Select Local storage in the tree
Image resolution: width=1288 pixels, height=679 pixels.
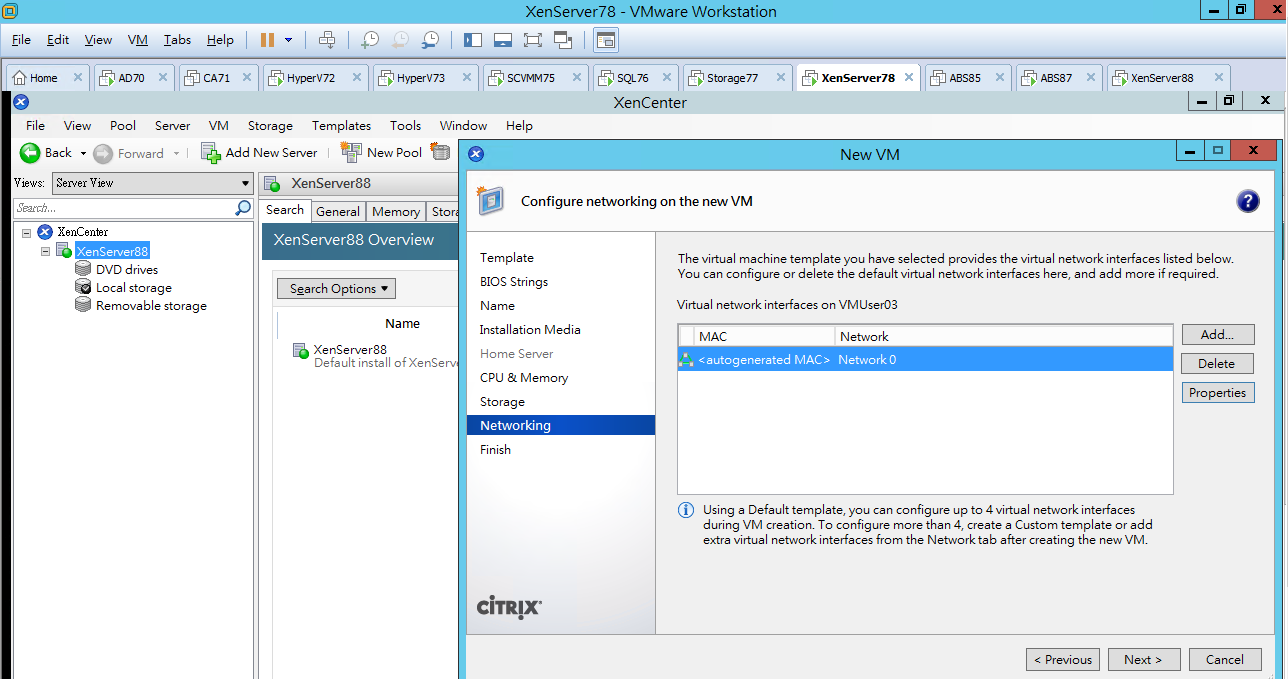click(133, 288)
